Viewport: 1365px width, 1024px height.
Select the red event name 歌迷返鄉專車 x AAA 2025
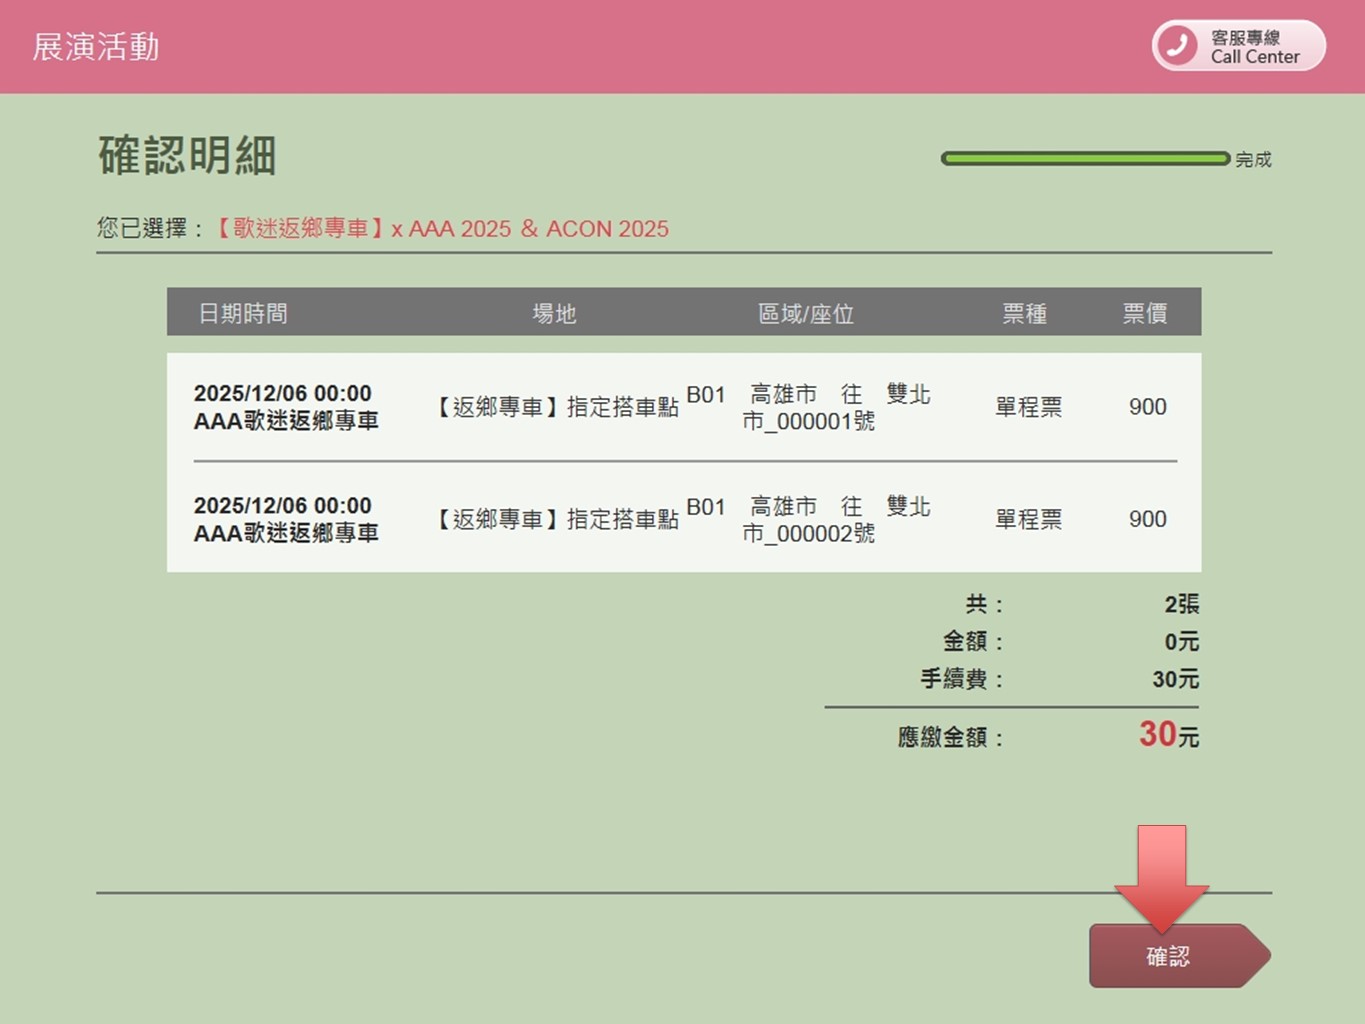click(x=442, y=229)
